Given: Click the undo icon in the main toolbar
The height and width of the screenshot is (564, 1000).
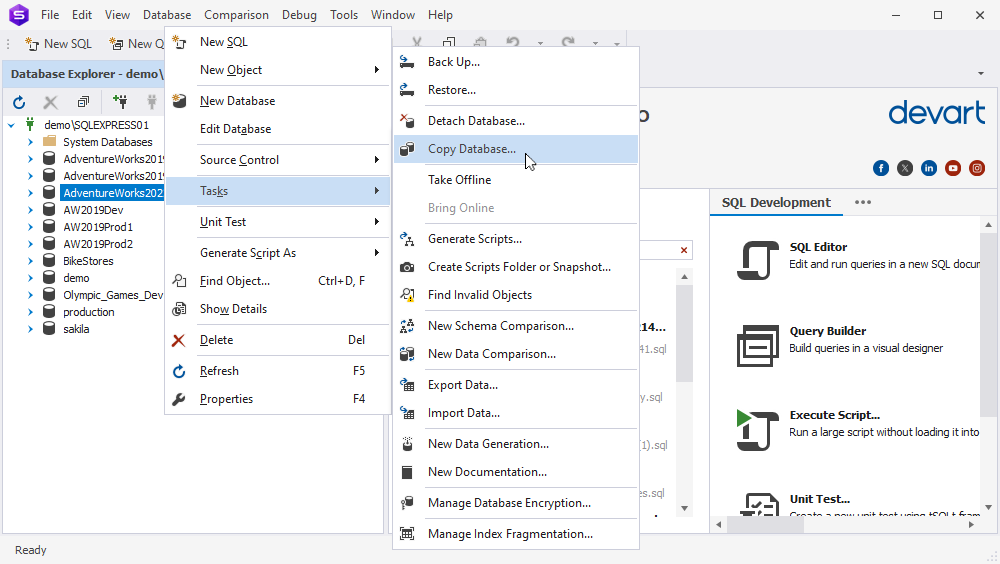Looking at the screenshot, I should pyautogui.click(x=513, y=43).
